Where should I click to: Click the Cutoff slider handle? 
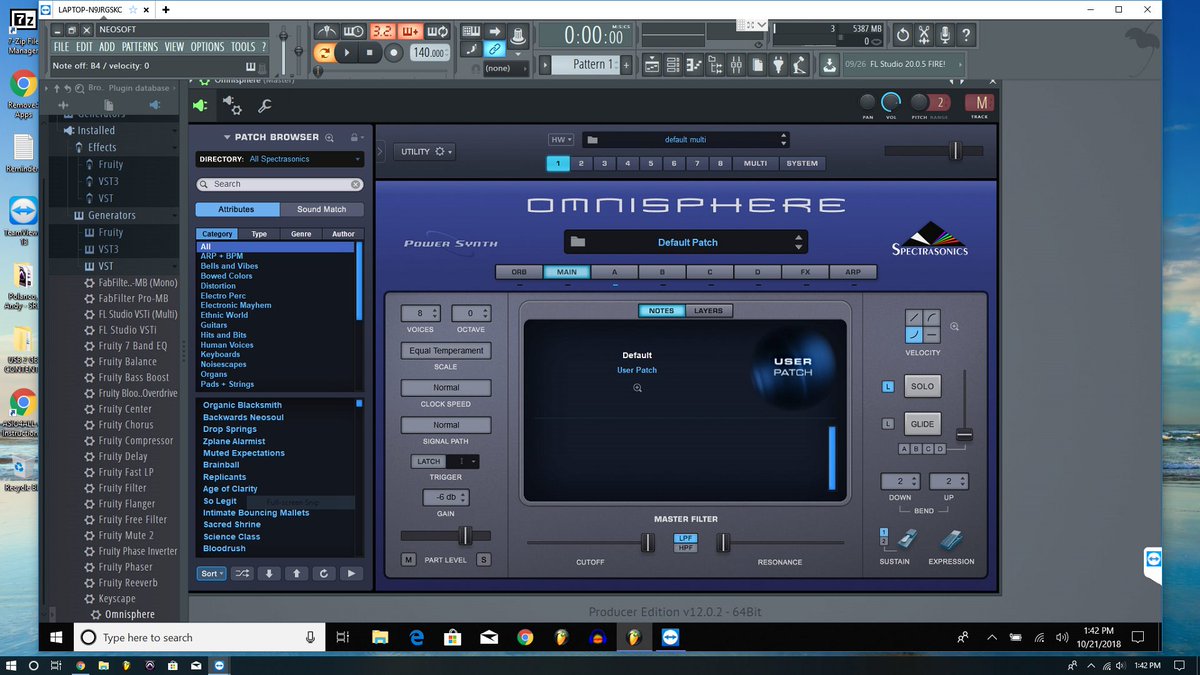tap(648, 542)
